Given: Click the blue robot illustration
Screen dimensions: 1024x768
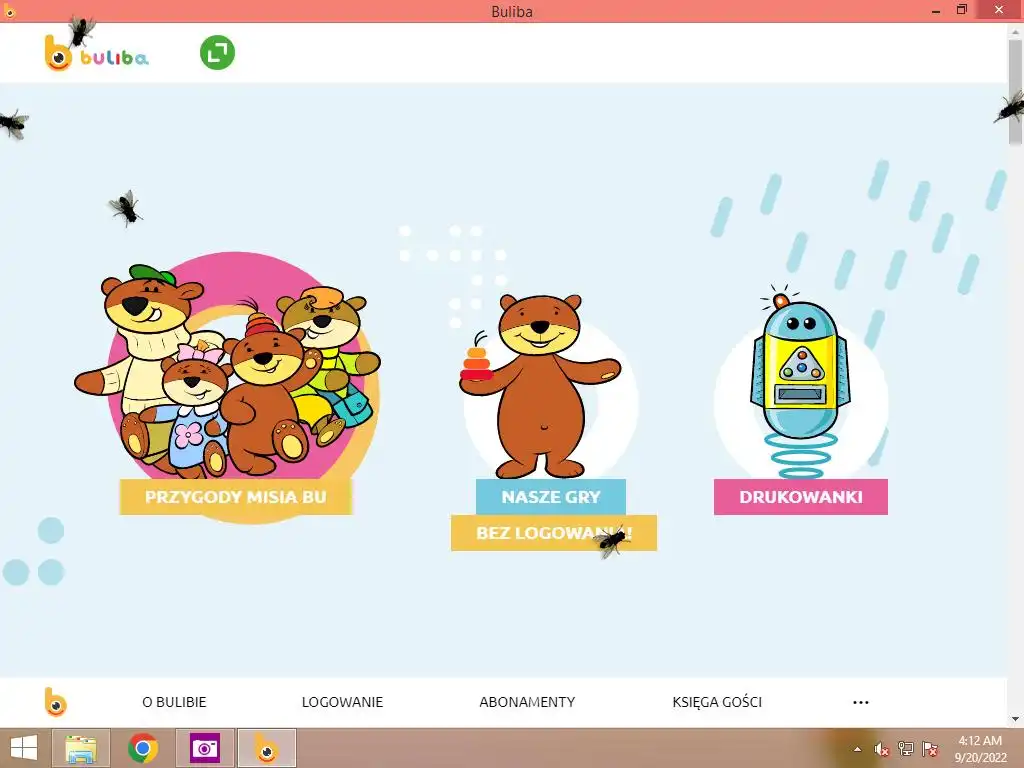Looking at the screenshot, I should click(801, 381).
